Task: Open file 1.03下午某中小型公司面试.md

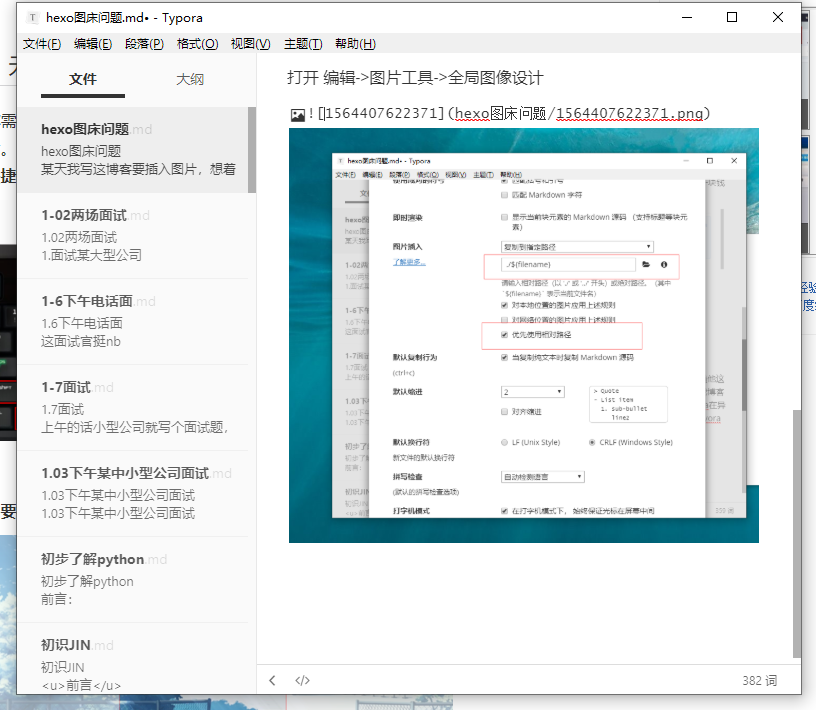Action: coord(133,493)
